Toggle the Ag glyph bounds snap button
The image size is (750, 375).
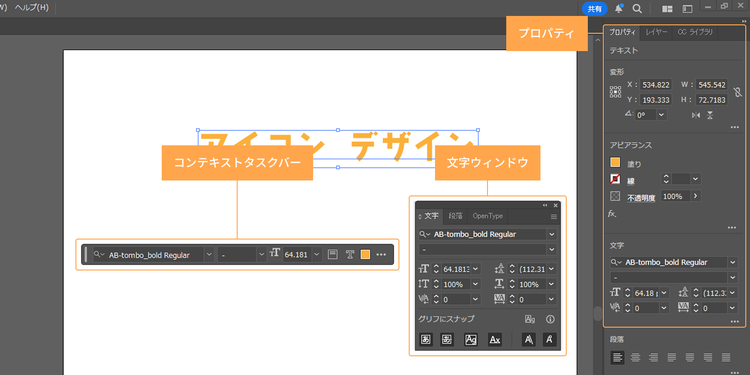coord(471,340)
